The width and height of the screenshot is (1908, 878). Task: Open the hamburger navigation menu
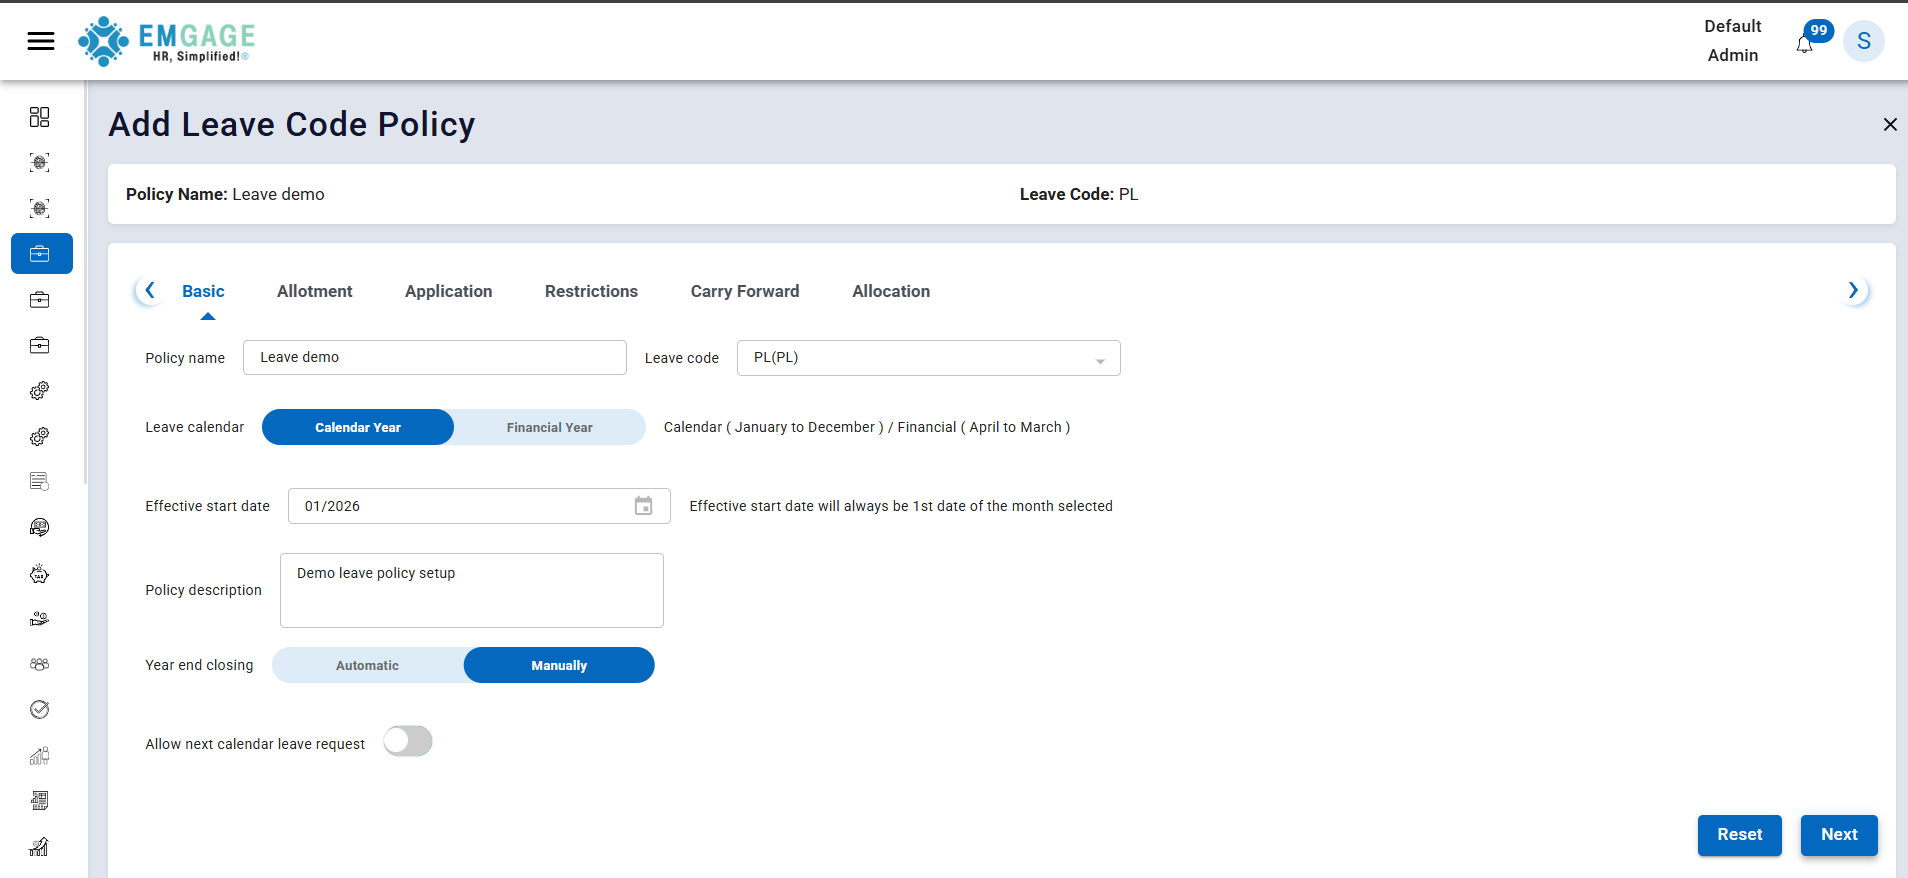click(x=41, y=41)
